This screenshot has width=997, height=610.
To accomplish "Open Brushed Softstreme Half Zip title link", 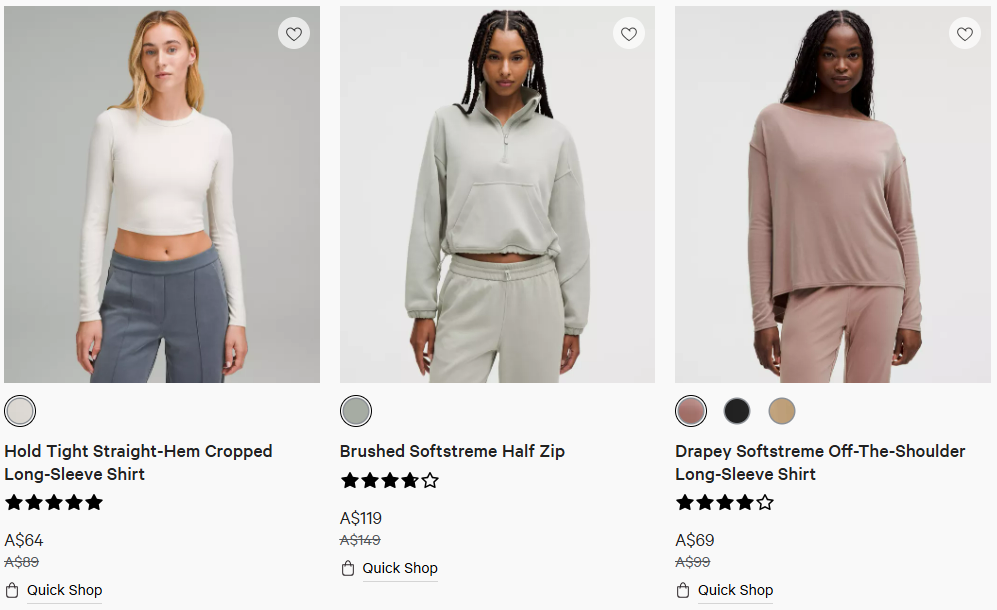I will [452, 451].
